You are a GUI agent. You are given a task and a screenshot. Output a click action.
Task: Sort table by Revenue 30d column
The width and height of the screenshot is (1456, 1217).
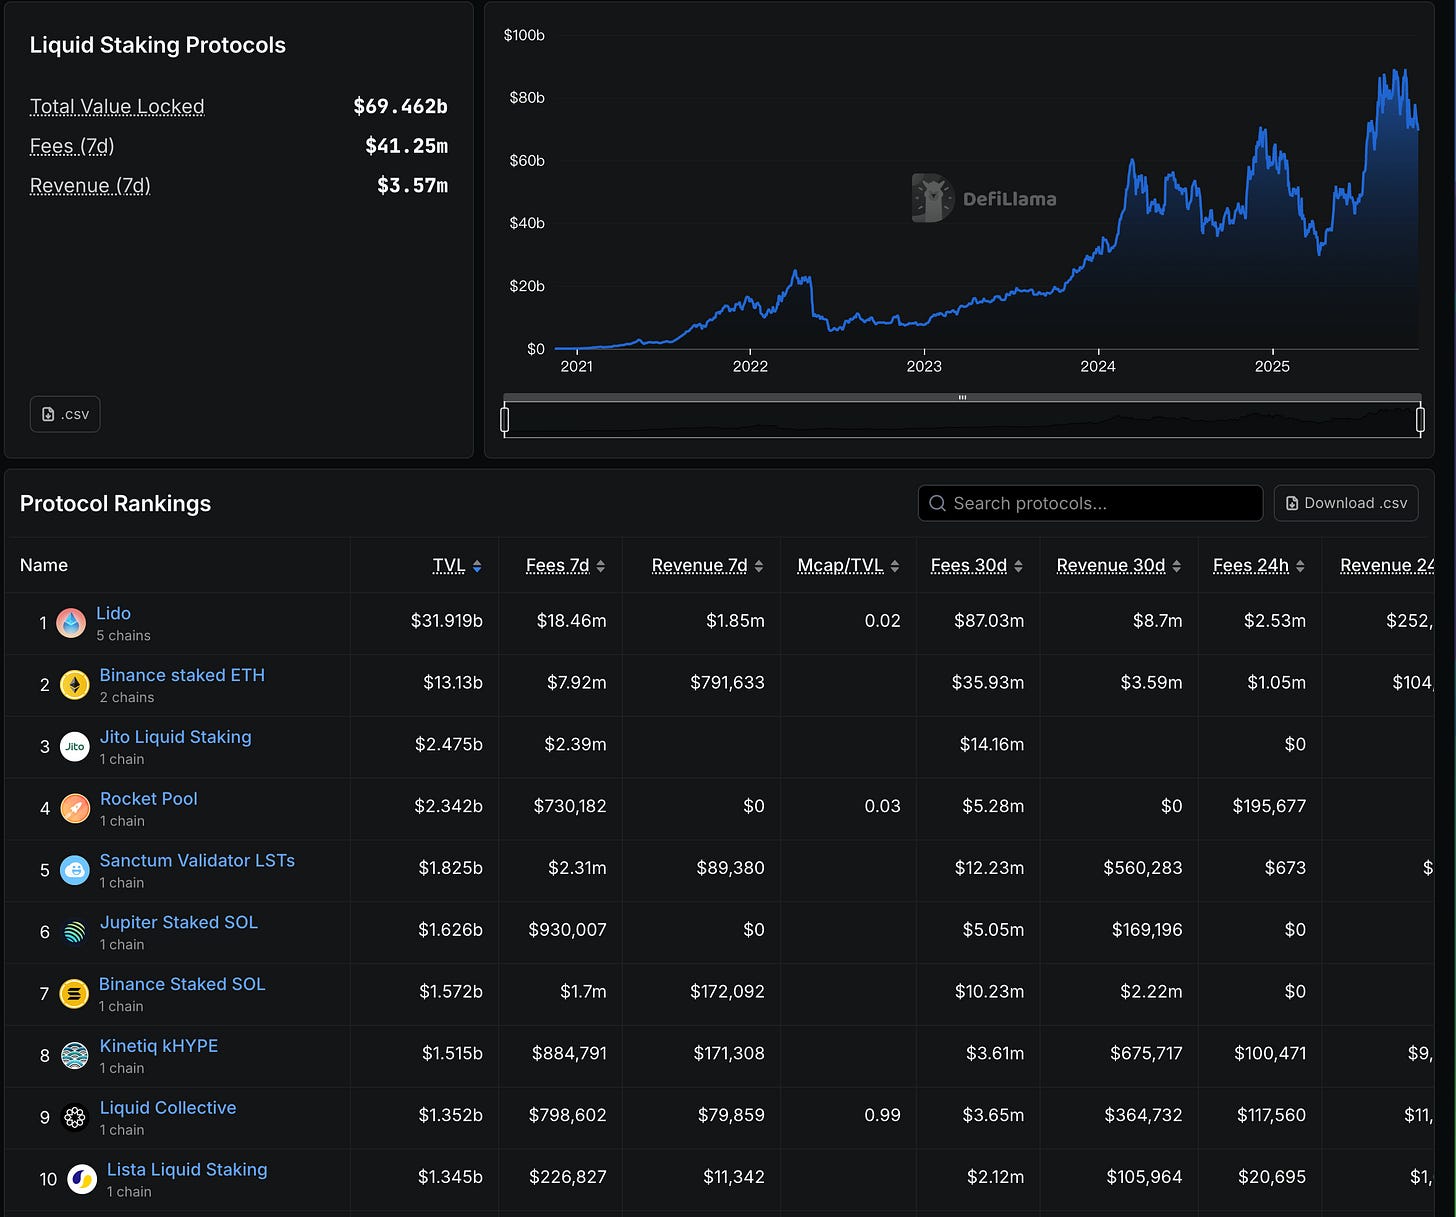[1118, 566]
